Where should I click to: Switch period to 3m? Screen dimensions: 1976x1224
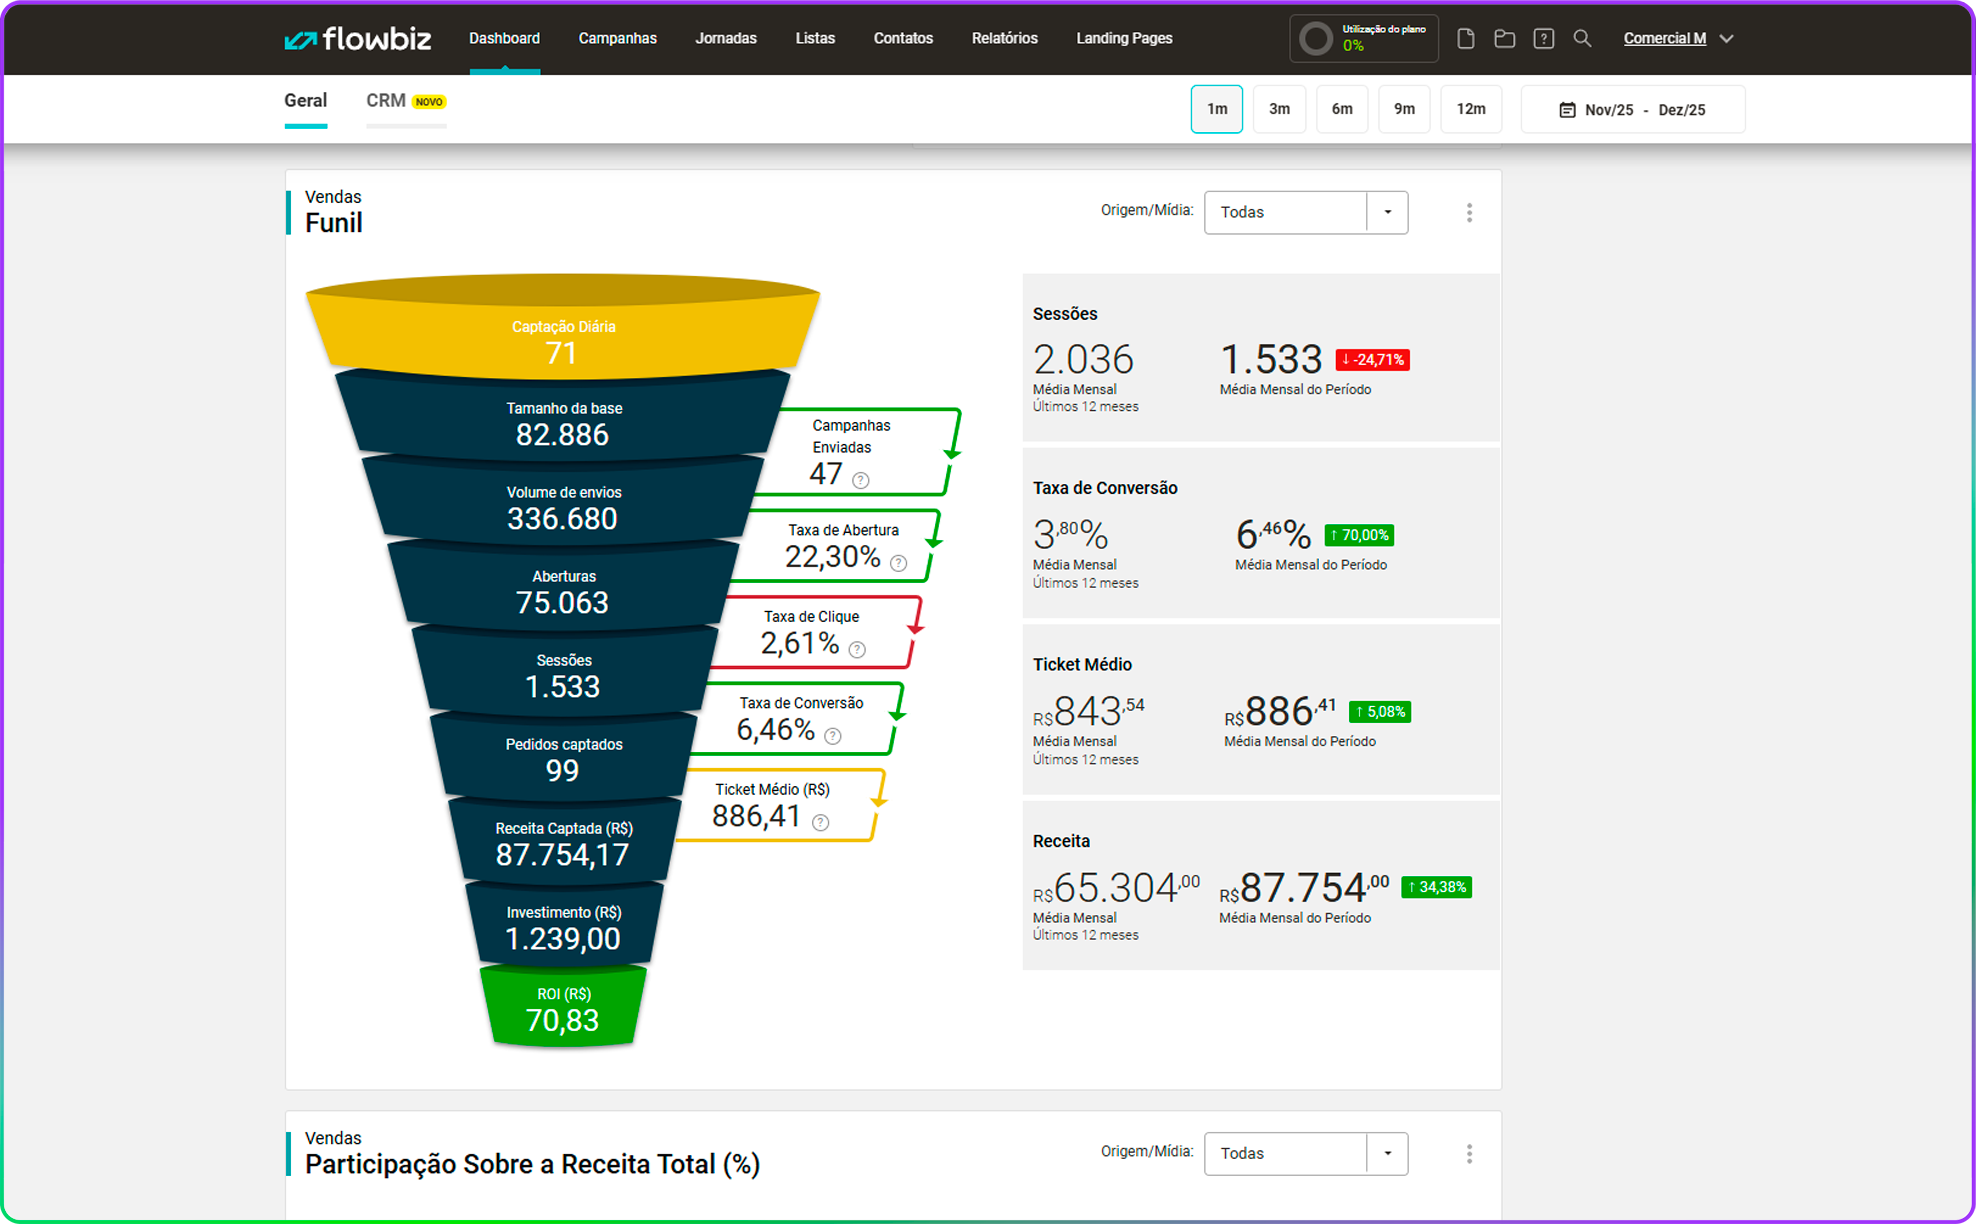(1279, 109)
